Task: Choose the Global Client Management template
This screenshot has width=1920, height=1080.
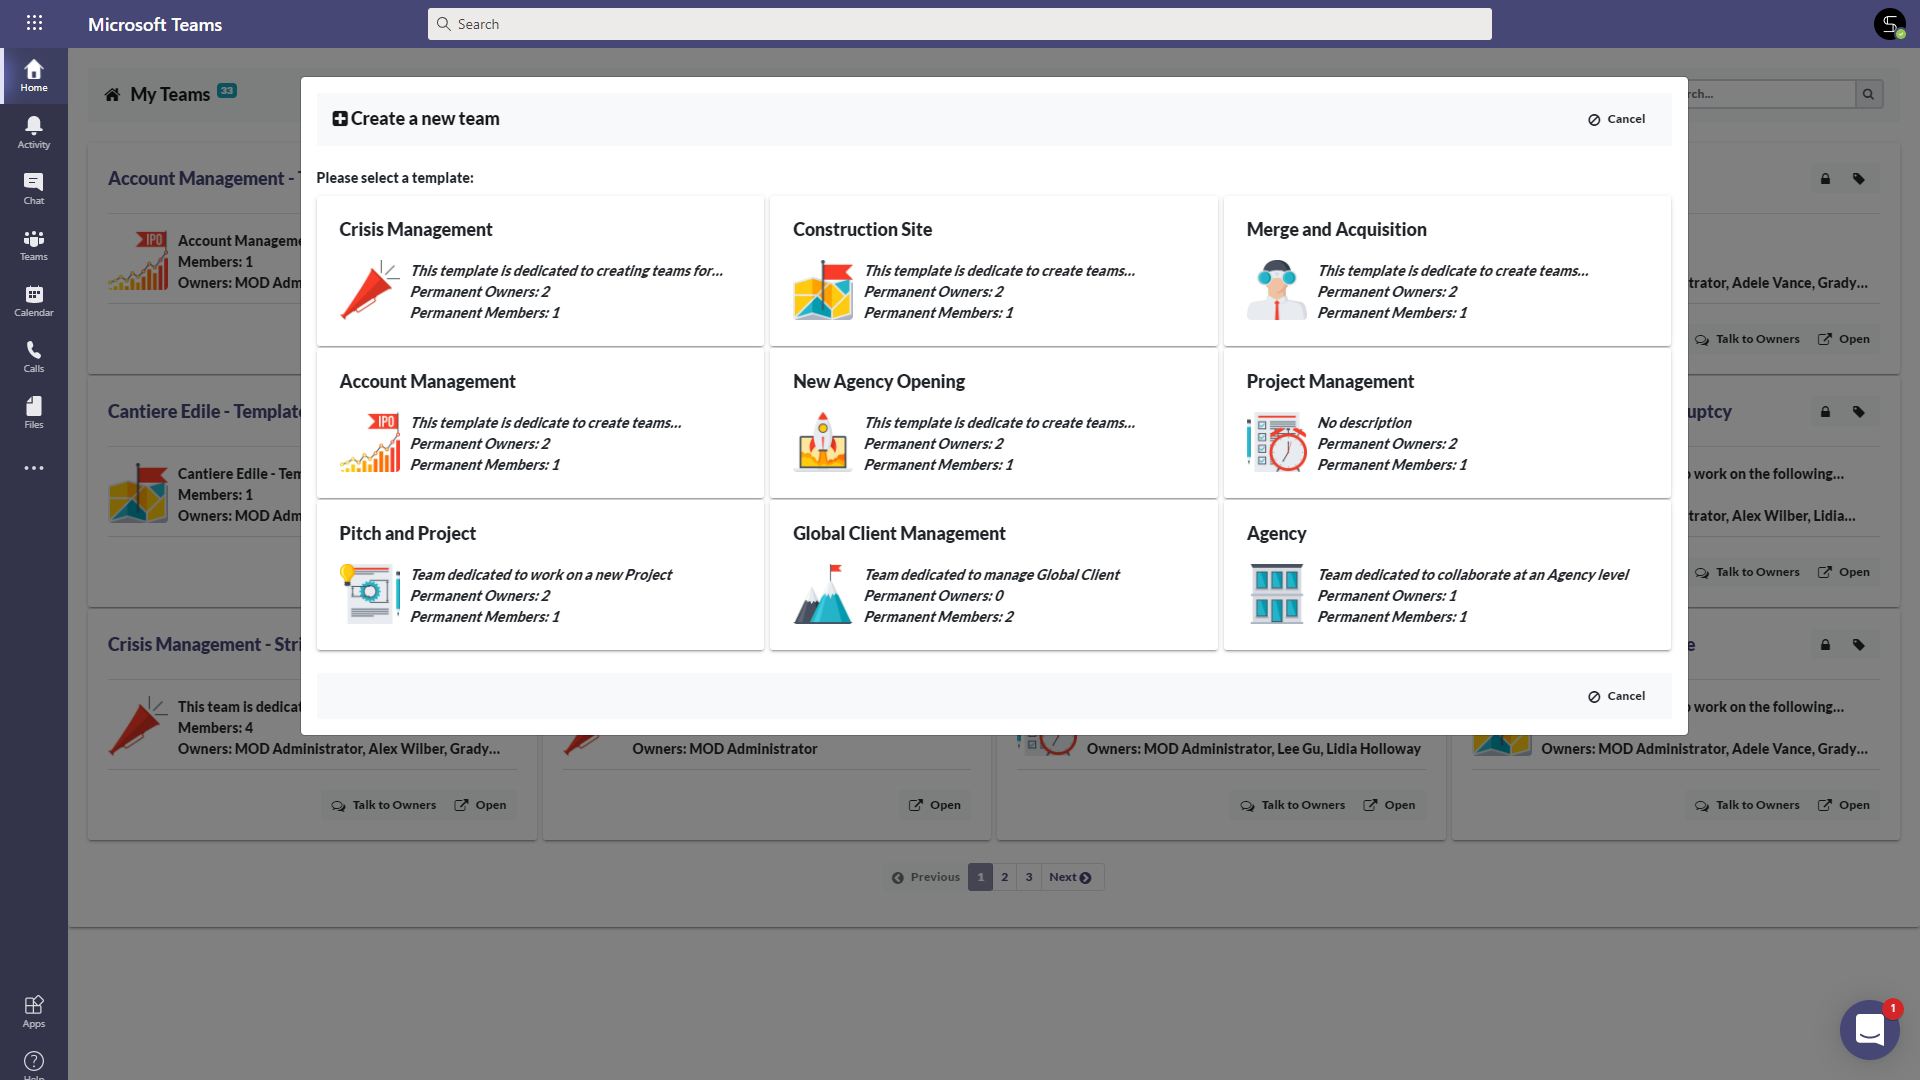Action: tap(994, 575)
